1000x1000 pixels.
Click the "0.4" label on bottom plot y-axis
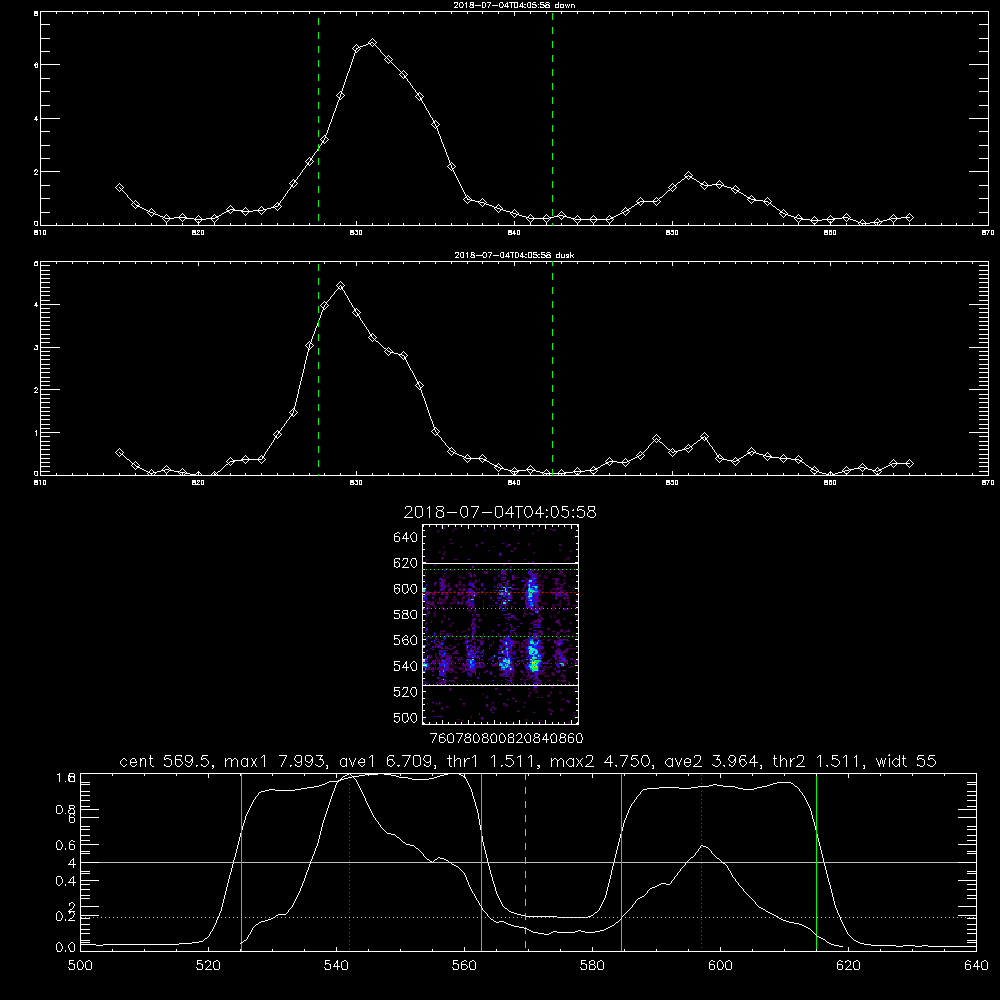point(66,881)
